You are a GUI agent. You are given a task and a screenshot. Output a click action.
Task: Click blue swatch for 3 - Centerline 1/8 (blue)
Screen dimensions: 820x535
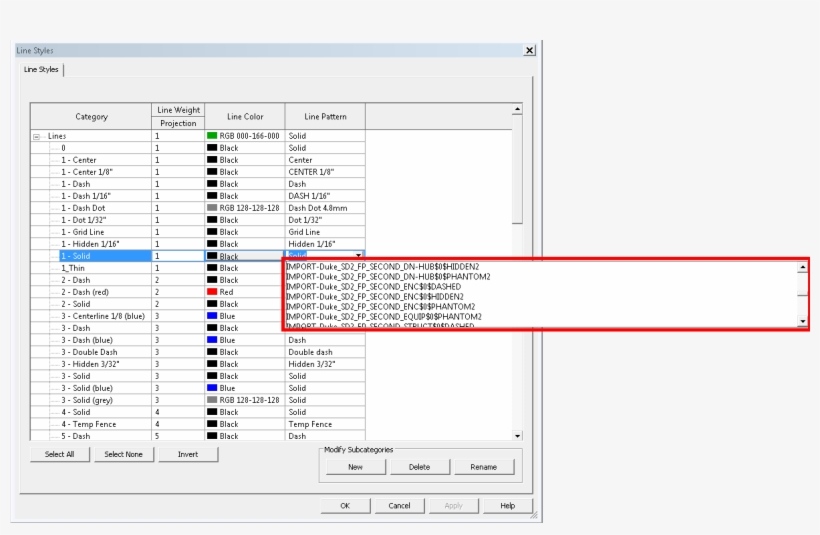click(x=212, y=316)
